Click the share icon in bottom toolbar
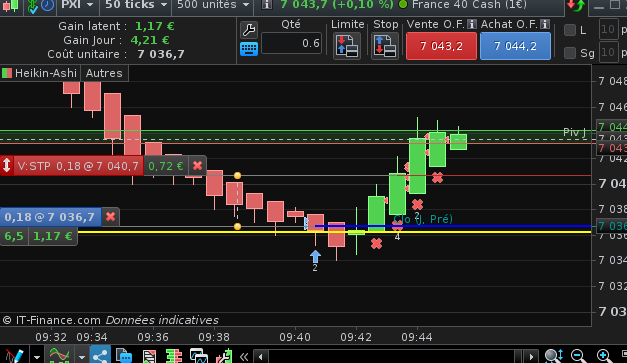Screen dimensions: 627x363 pos(100,355)
